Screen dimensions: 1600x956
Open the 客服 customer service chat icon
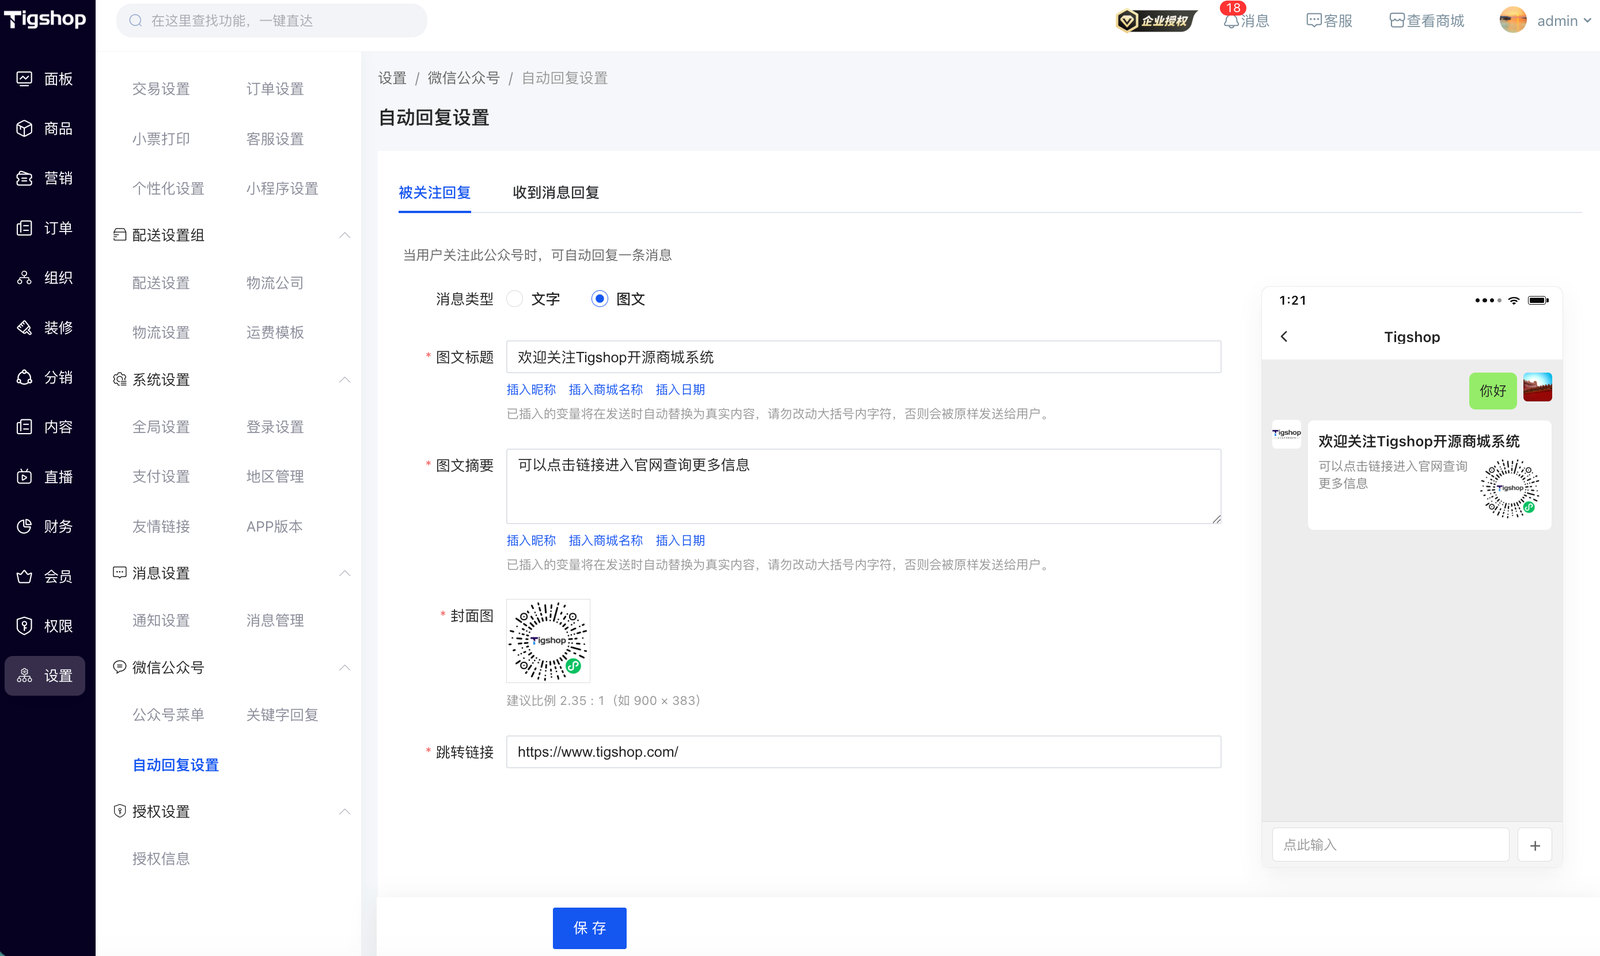pyautogui.click(x=1314, y=20)
